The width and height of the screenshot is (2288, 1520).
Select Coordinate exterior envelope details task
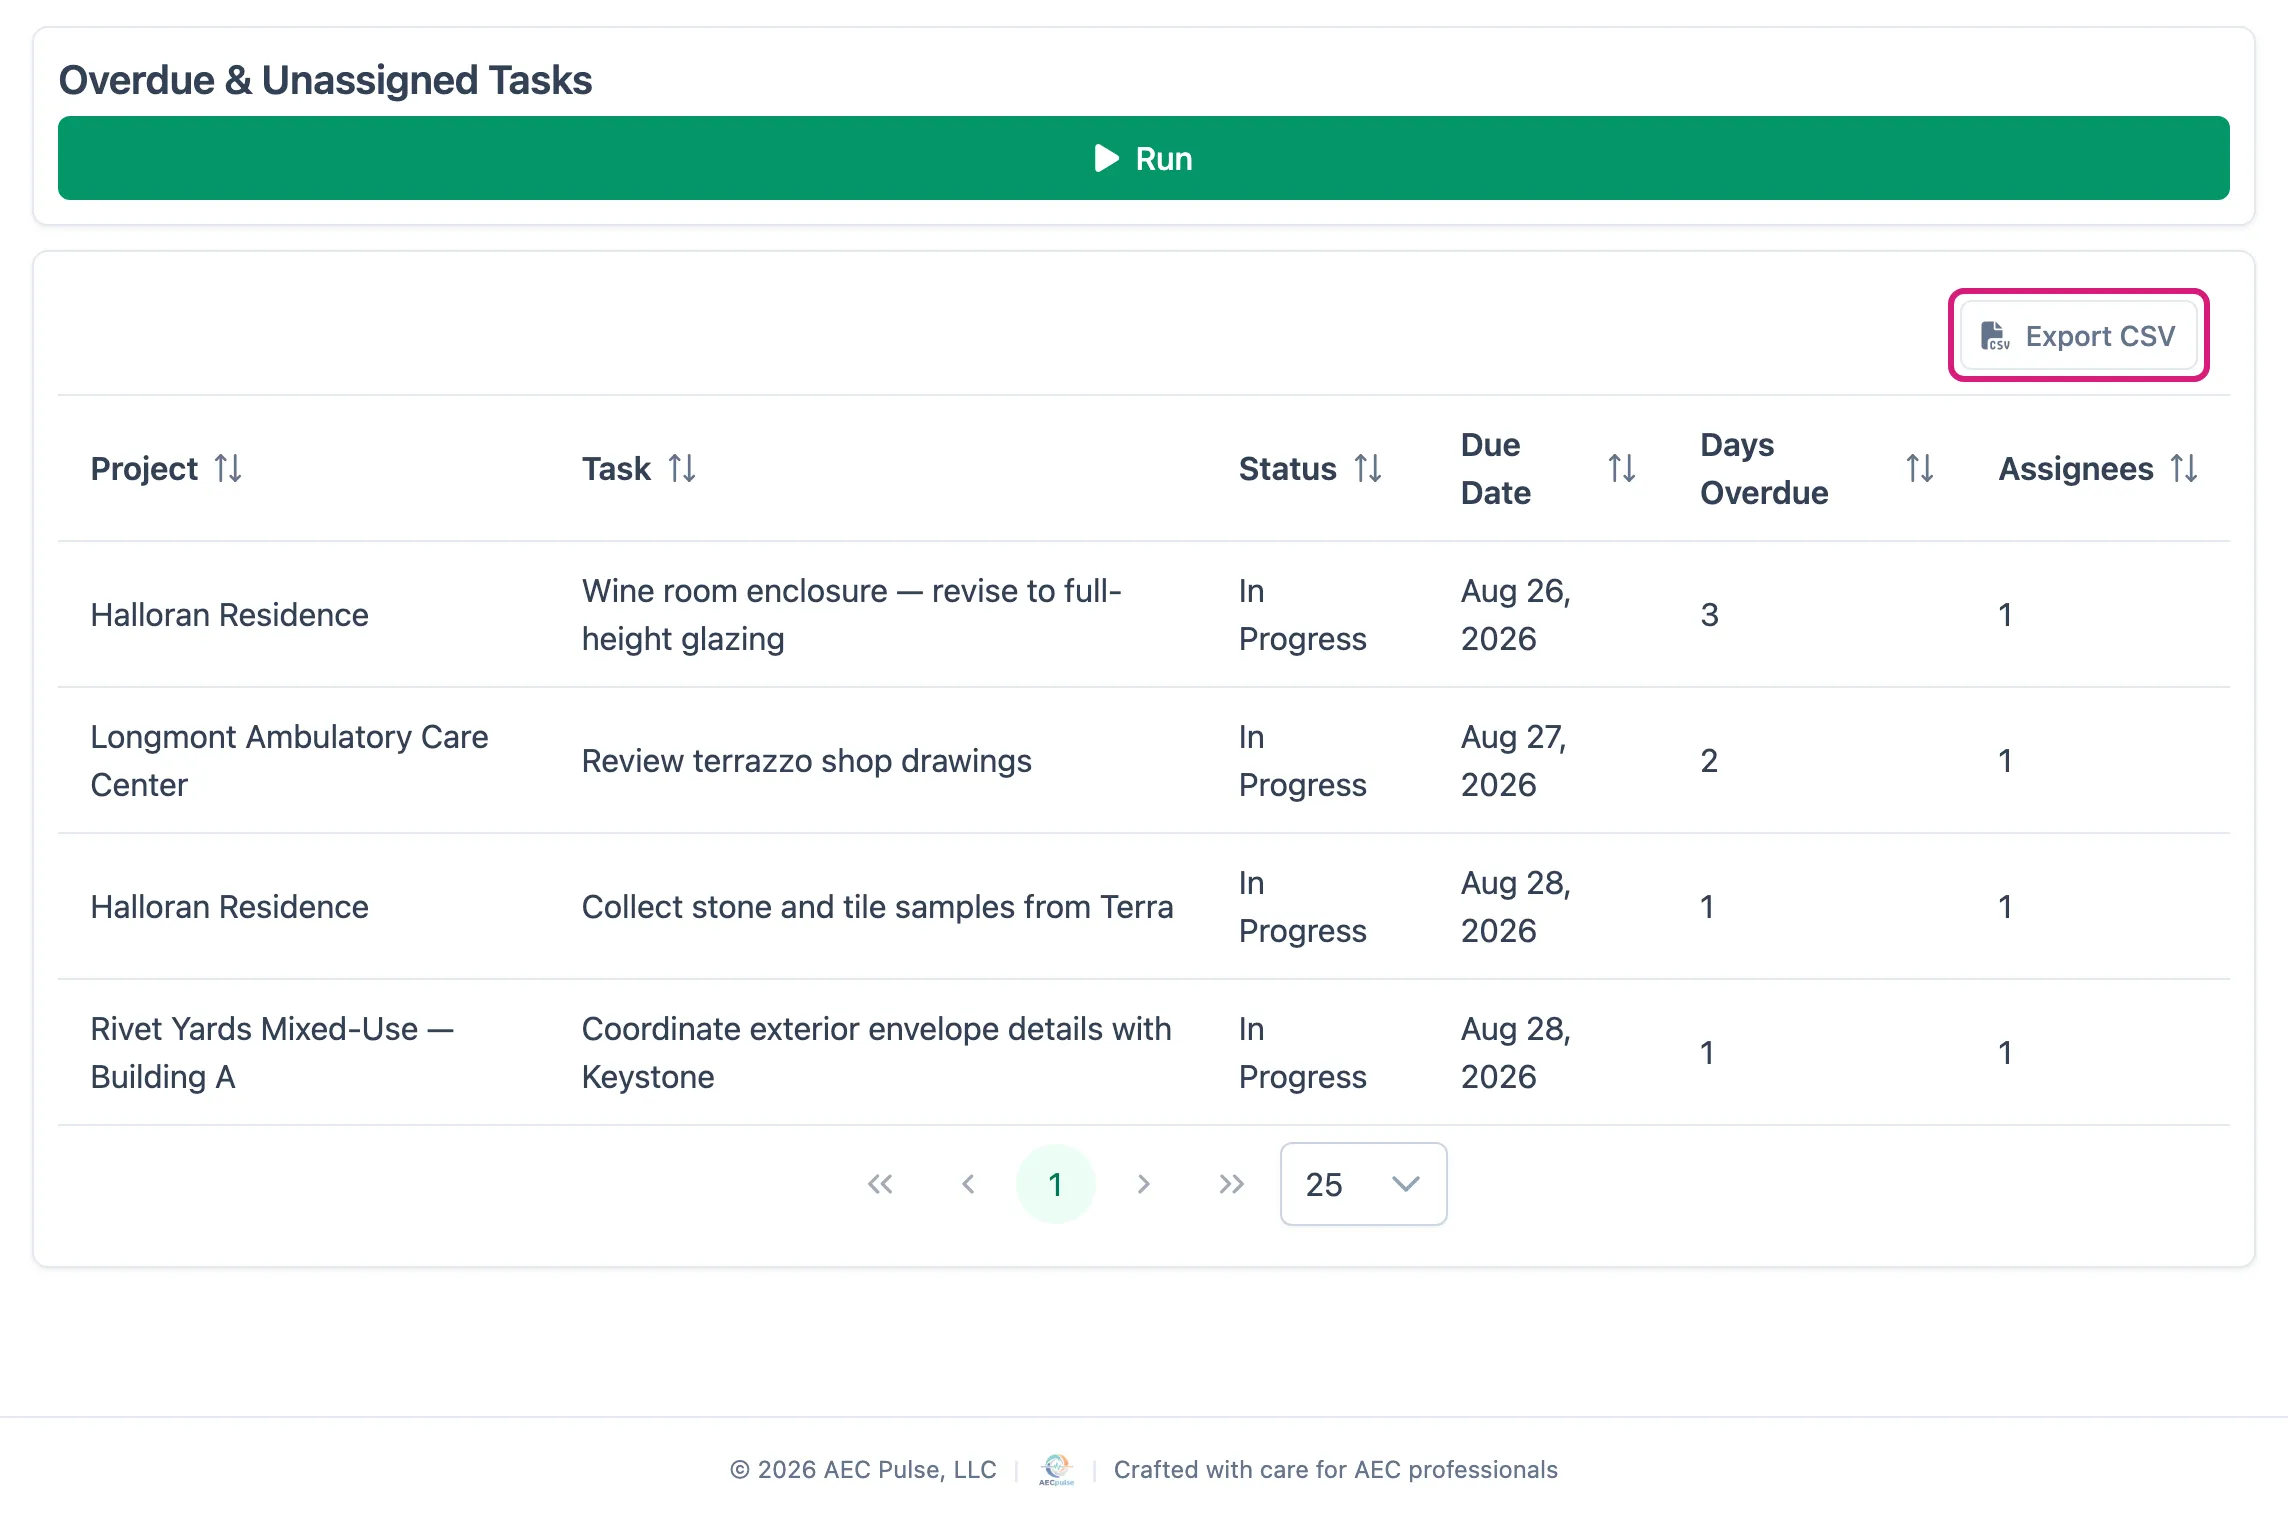coord(876,1052)
